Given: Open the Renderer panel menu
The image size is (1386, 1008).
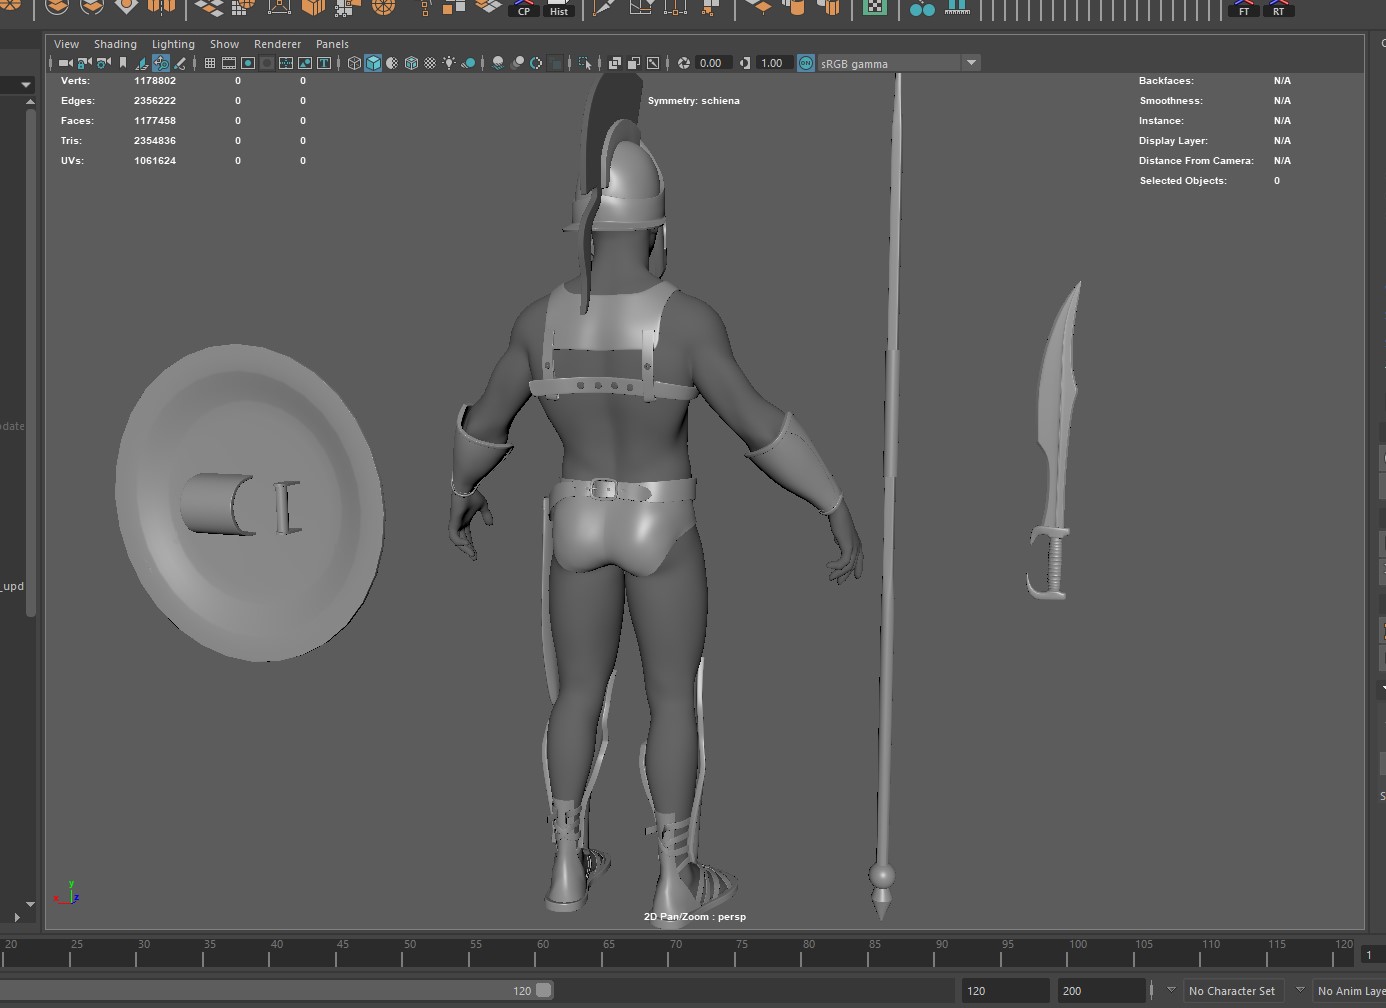Looking at the screenshot, I should tap(277, 44).
